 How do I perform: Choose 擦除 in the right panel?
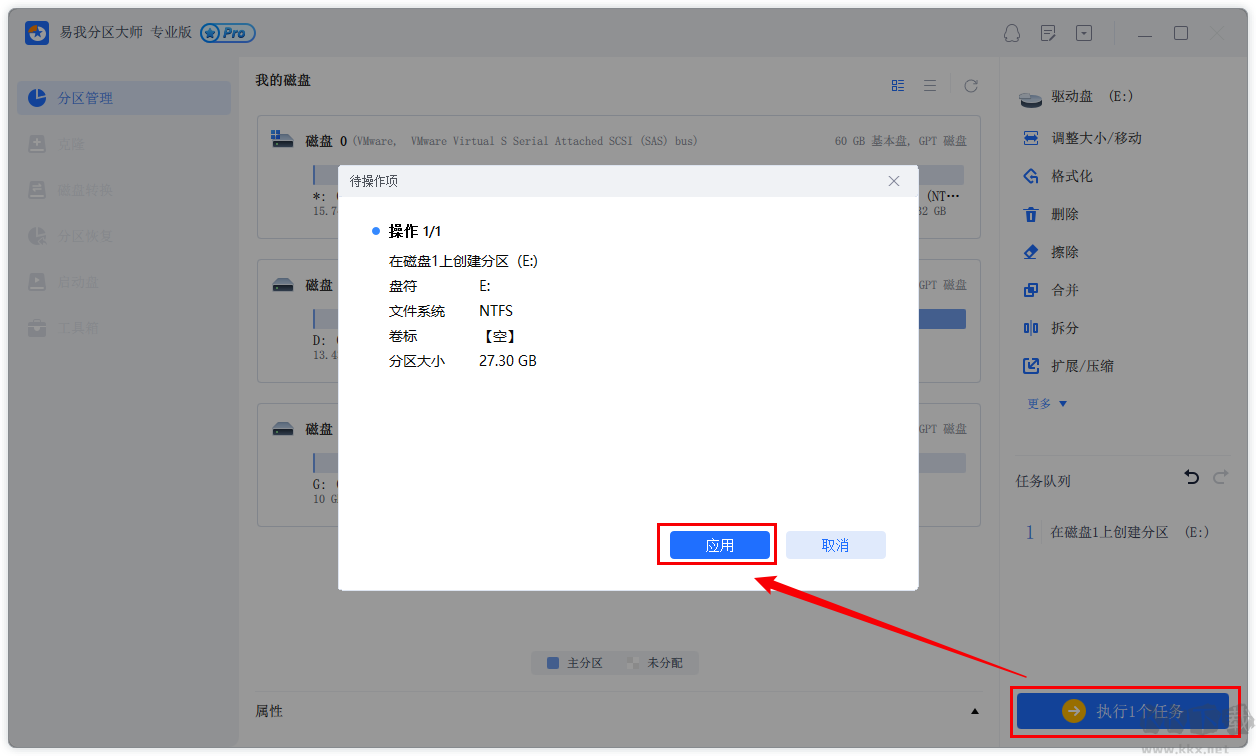(x=1051, y=252)
